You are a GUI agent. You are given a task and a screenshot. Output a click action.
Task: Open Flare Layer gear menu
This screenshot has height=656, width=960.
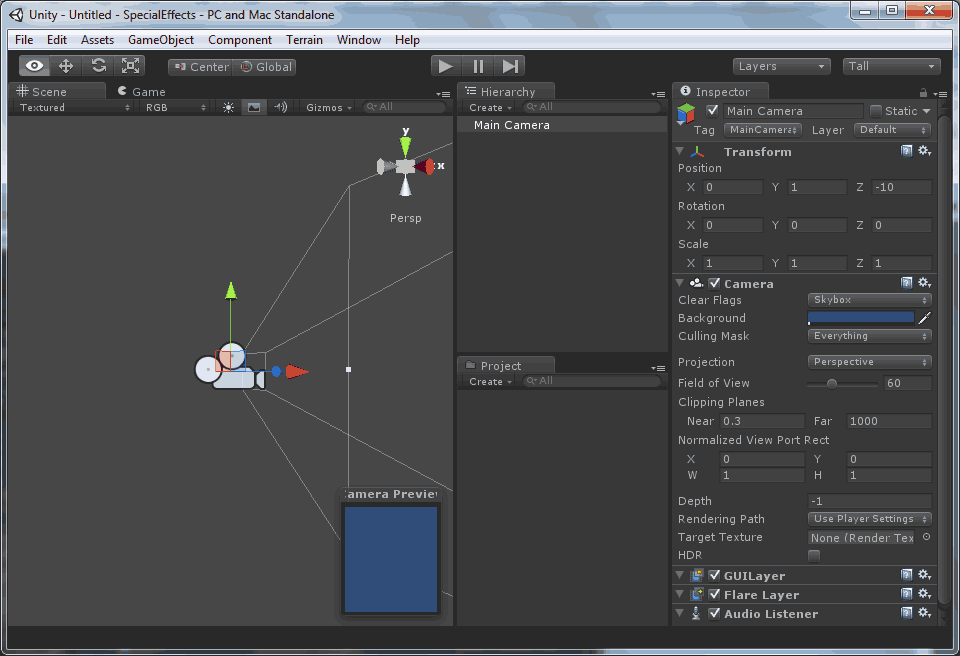tap(924, 594)
